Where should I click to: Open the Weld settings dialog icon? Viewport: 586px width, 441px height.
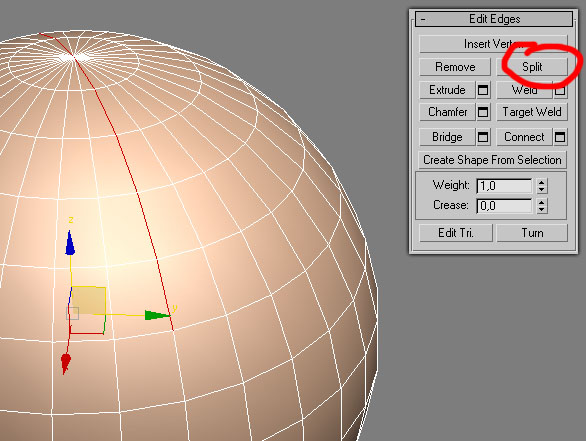point(560,90)
